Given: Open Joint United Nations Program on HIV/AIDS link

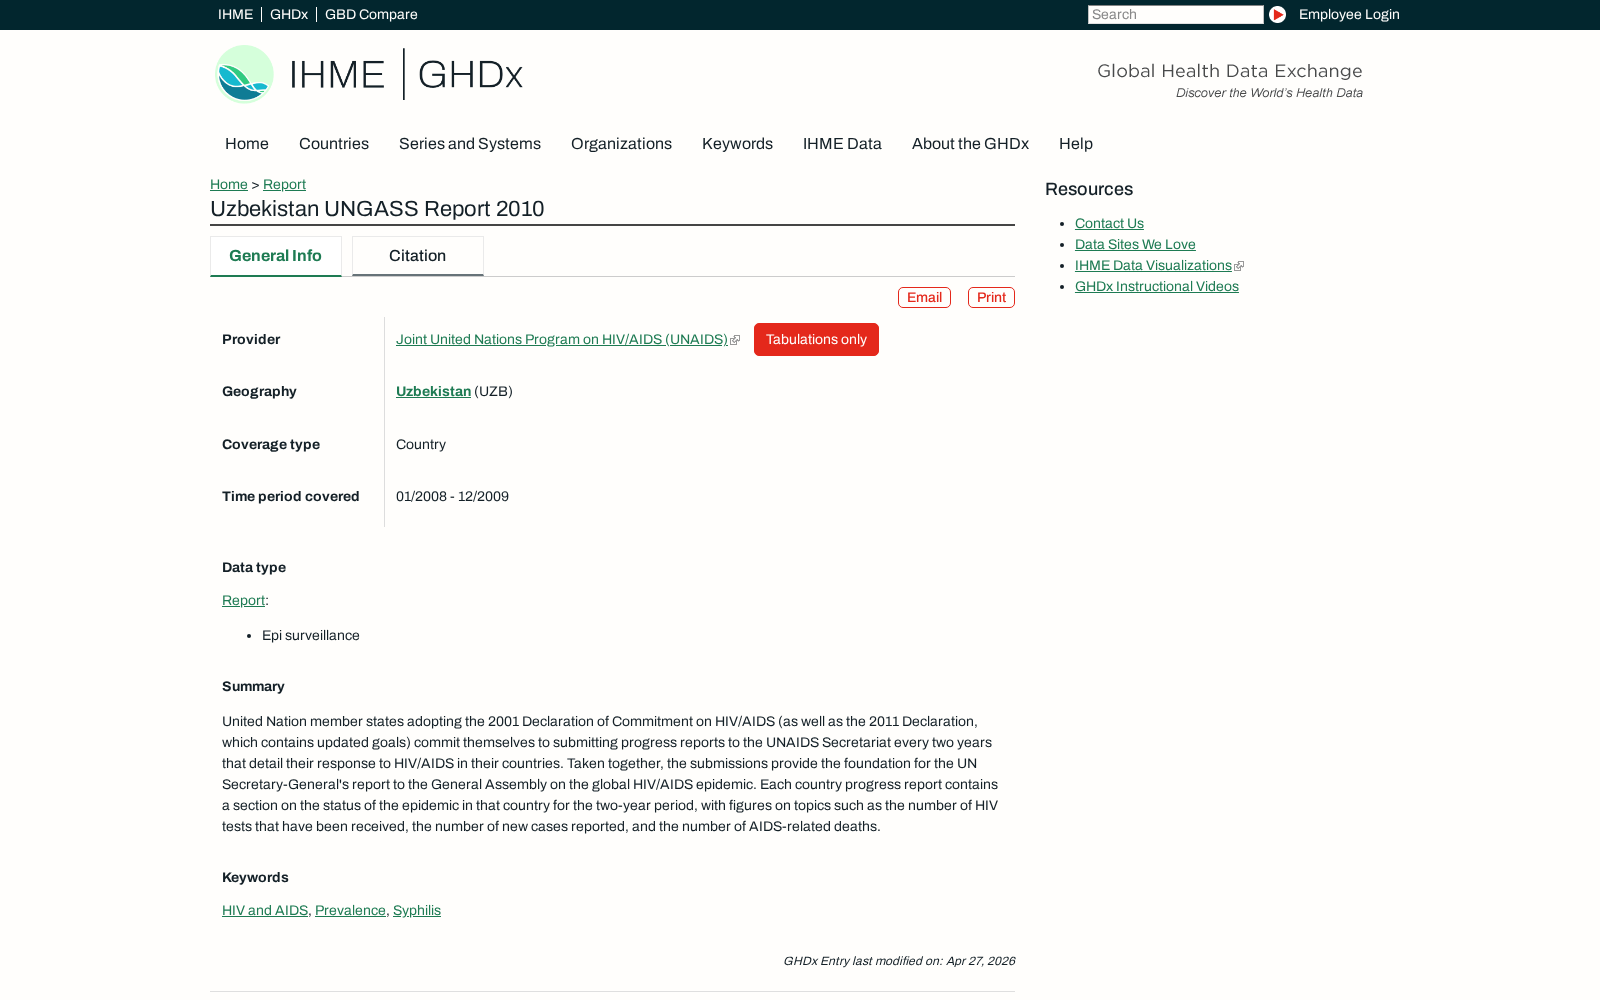Looking at the screenshot, I should tap(562, 339).
